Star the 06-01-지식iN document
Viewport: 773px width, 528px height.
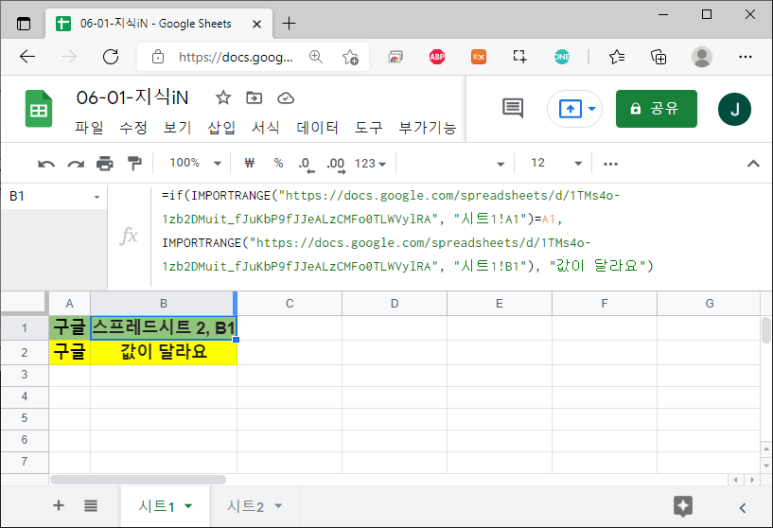[223, 98]
